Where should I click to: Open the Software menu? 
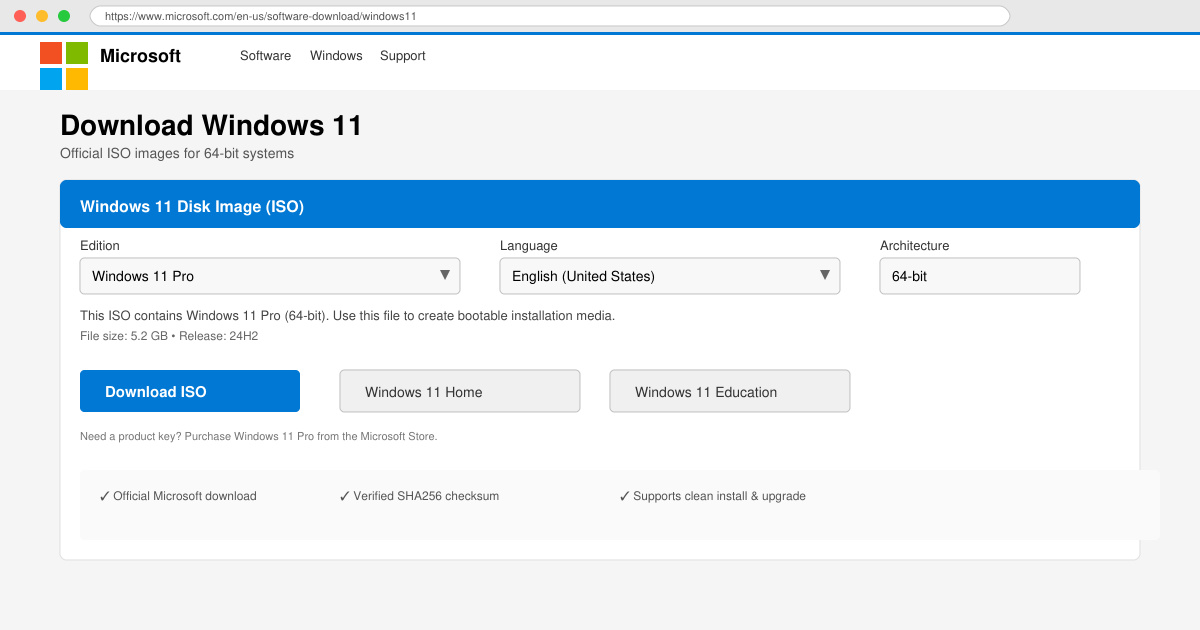coord(265,56)
